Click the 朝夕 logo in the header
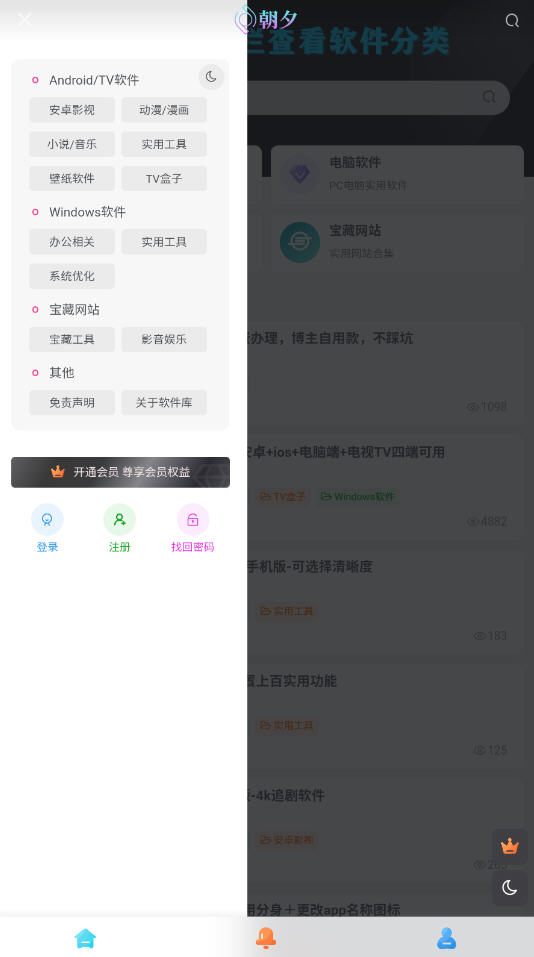 (266, 20)
